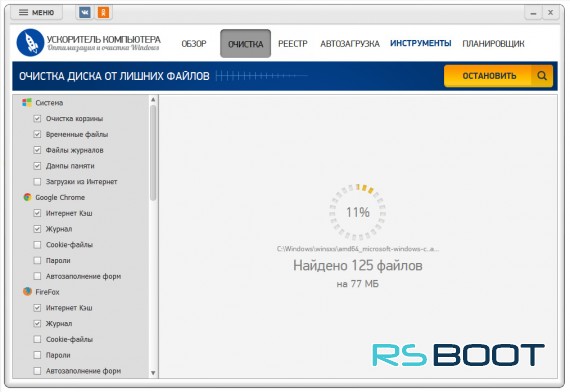
Task: Uncheck Файлы журналов checkbox
Action: click(x=37, y=150)
